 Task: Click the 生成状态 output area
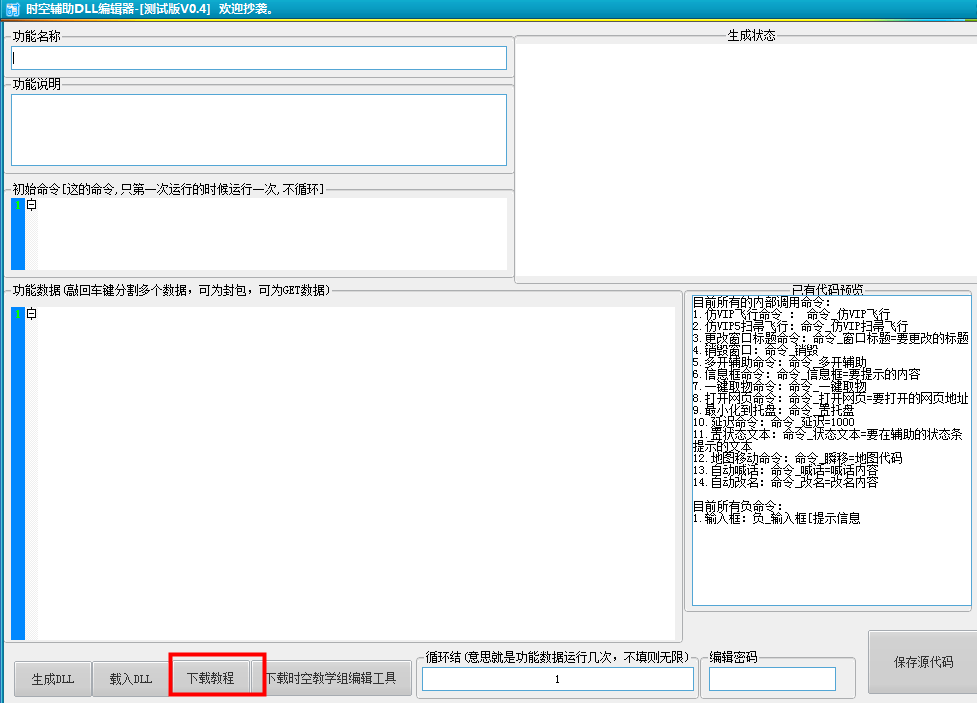point(746,160)
